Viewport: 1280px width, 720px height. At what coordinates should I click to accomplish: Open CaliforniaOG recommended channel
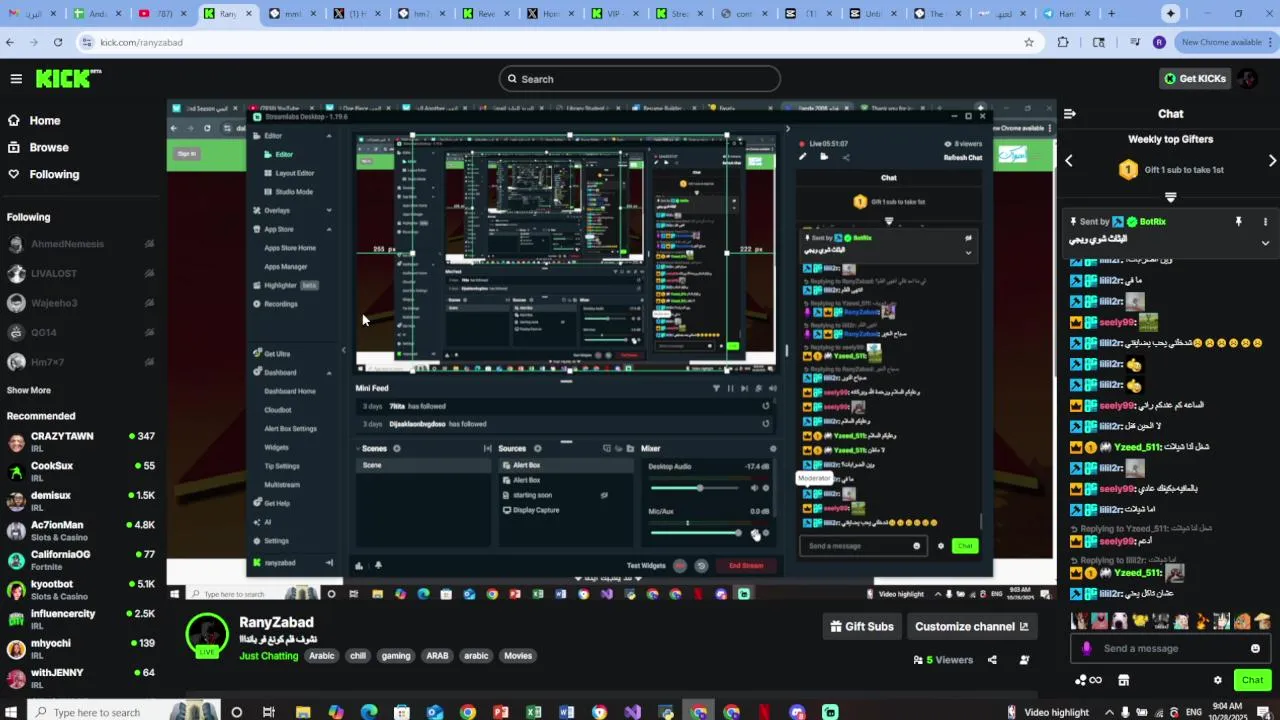click(x=80, y=560)
